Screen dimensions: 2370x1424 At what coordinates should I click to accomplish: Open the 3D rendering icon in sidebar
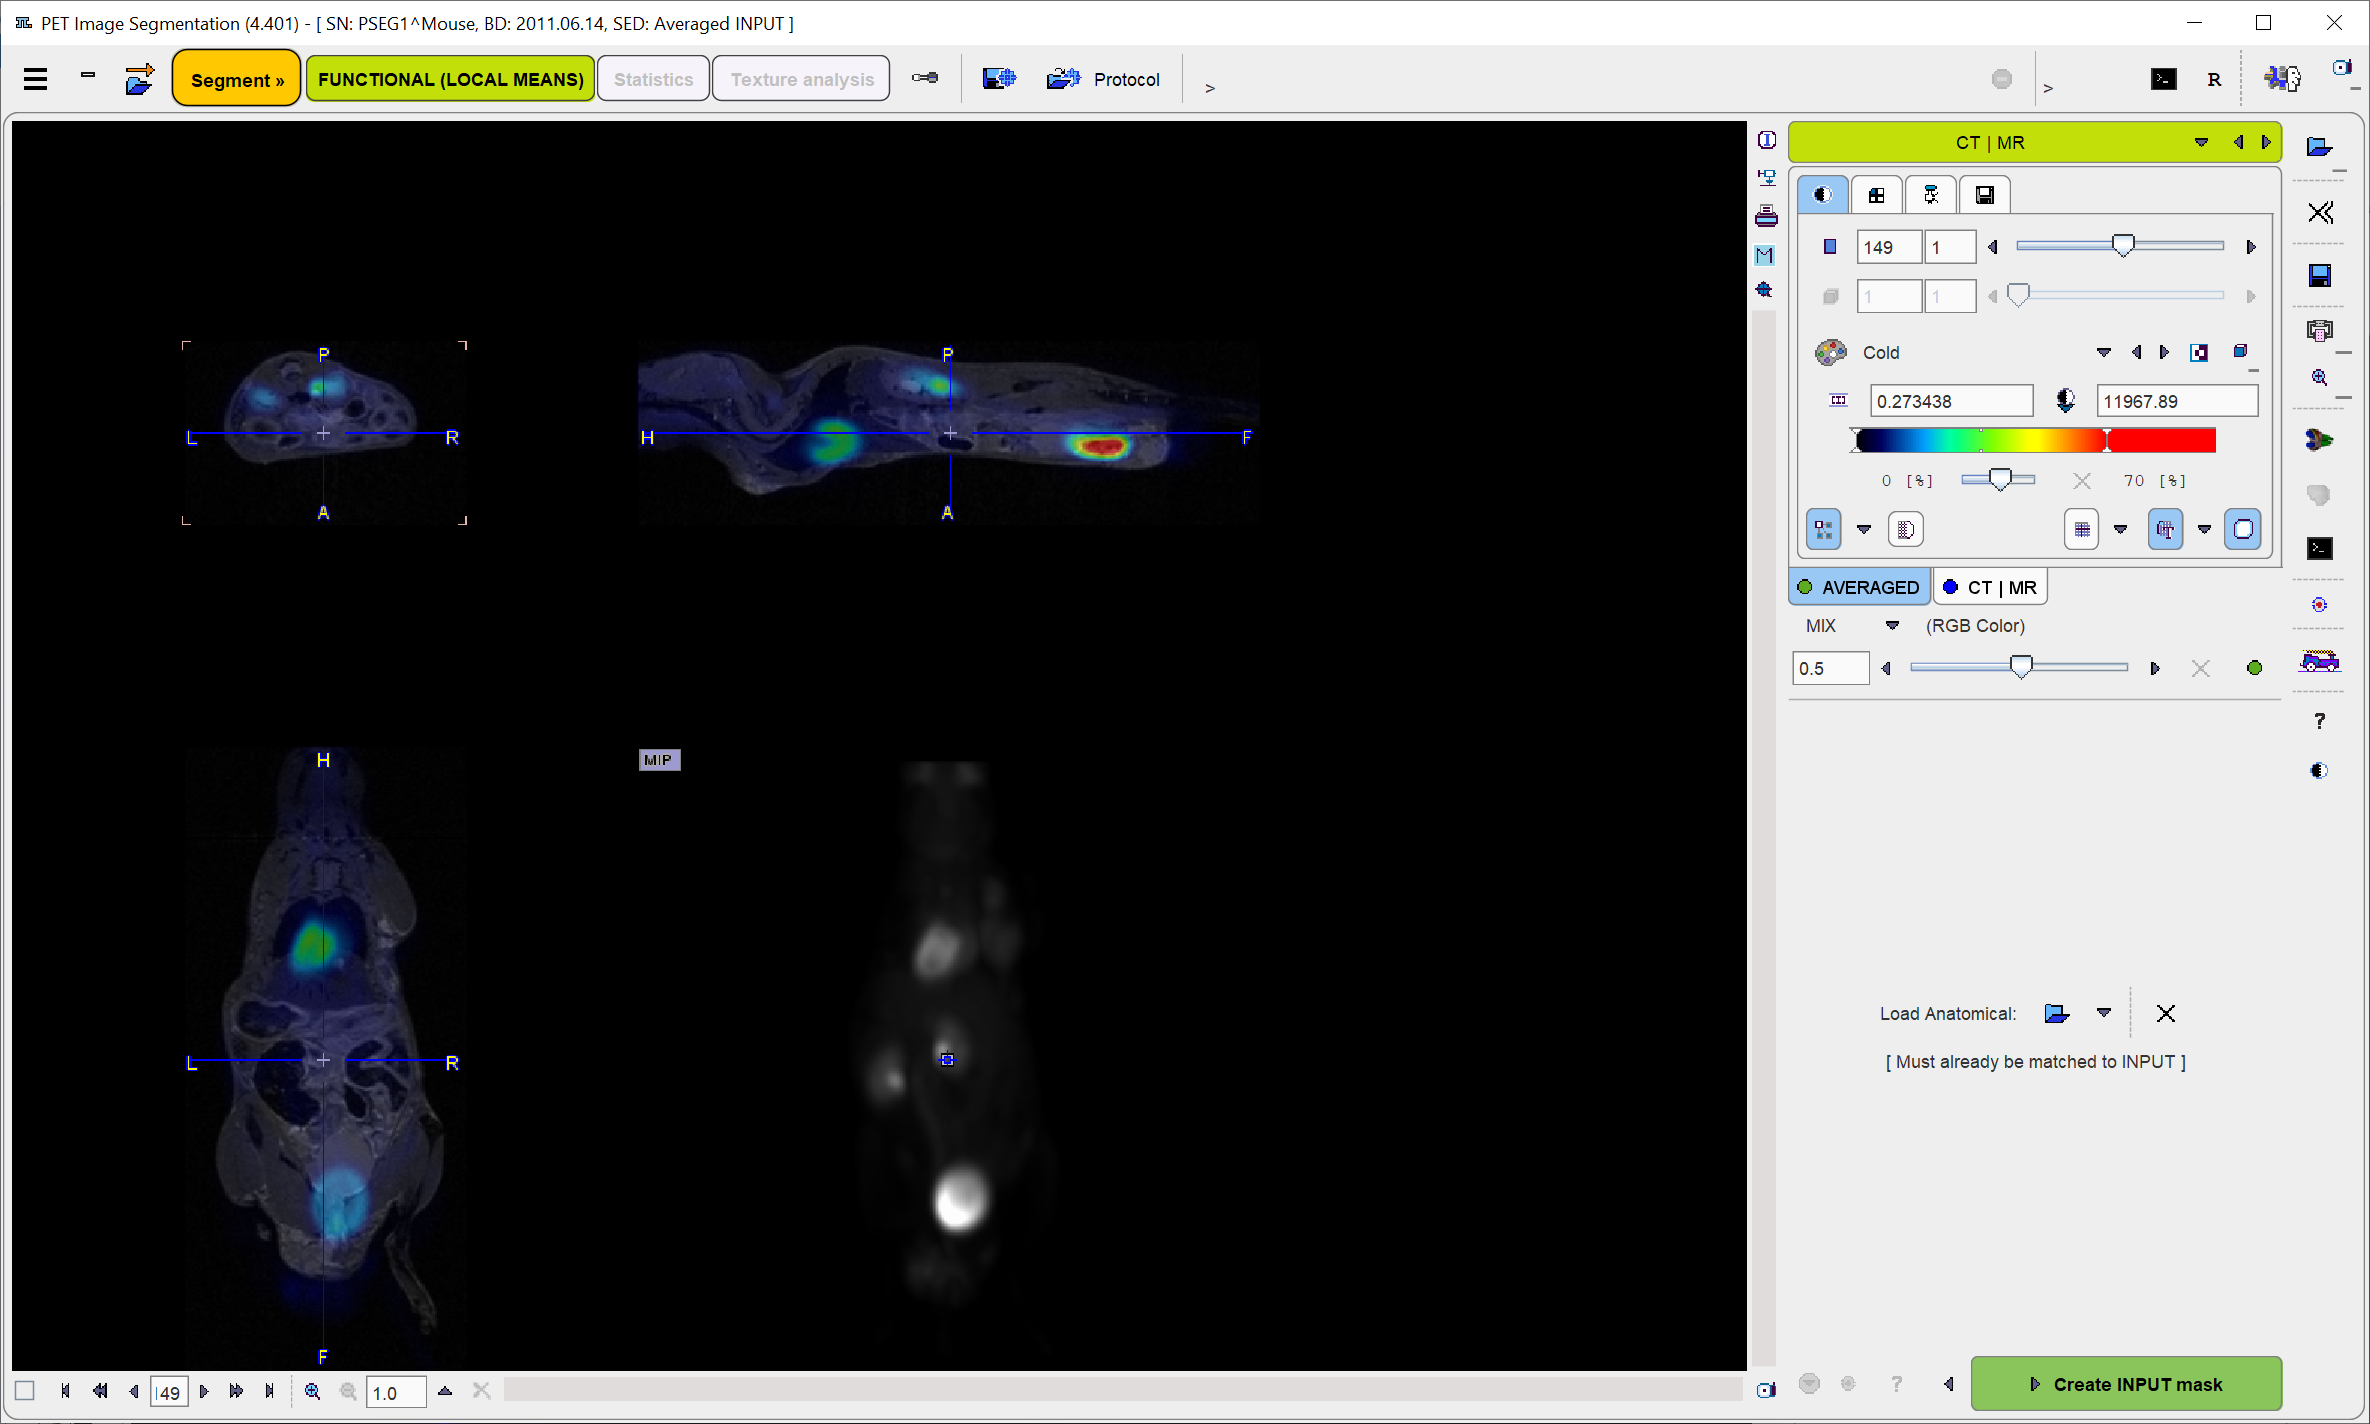[x=2320, y=439]
